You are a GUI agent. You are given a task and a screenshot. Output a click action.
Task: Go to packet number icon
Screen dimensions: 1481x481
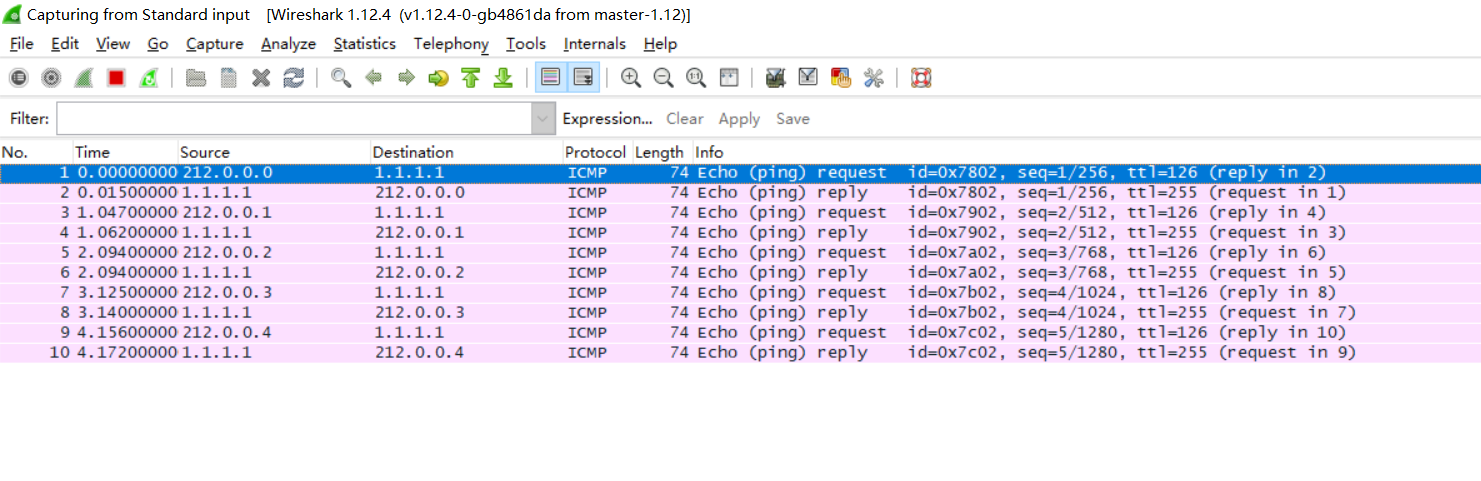pyautogui.click(x=438, y=78)
